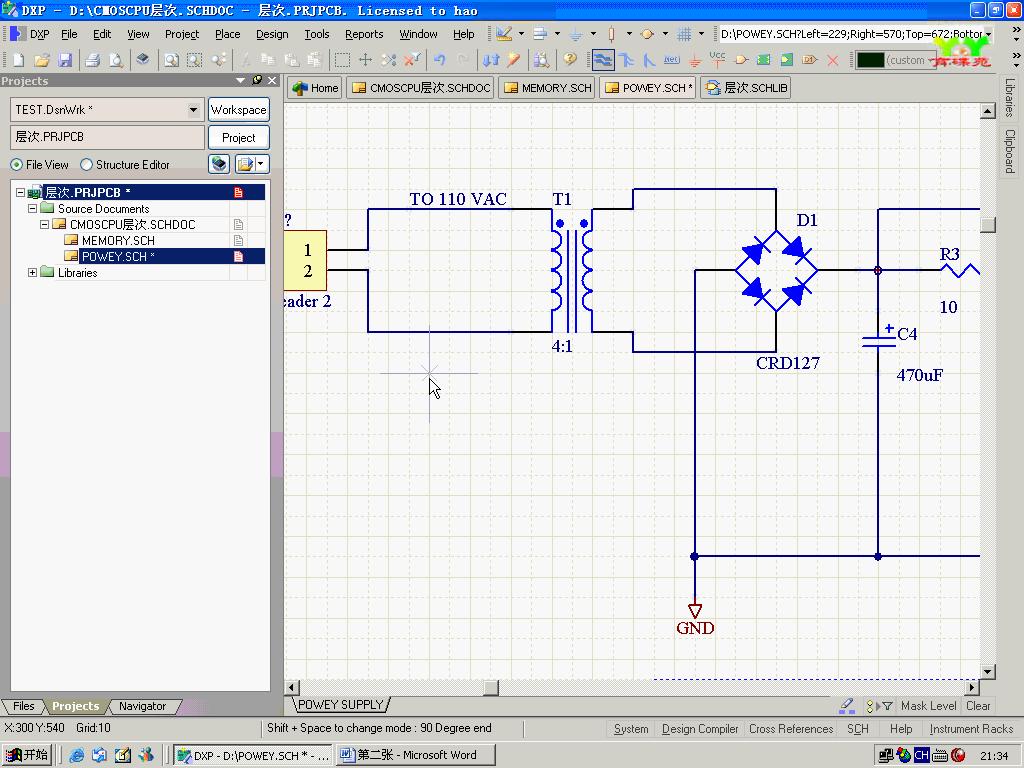Click the dark custom color swatch

[x=871, y=60]
